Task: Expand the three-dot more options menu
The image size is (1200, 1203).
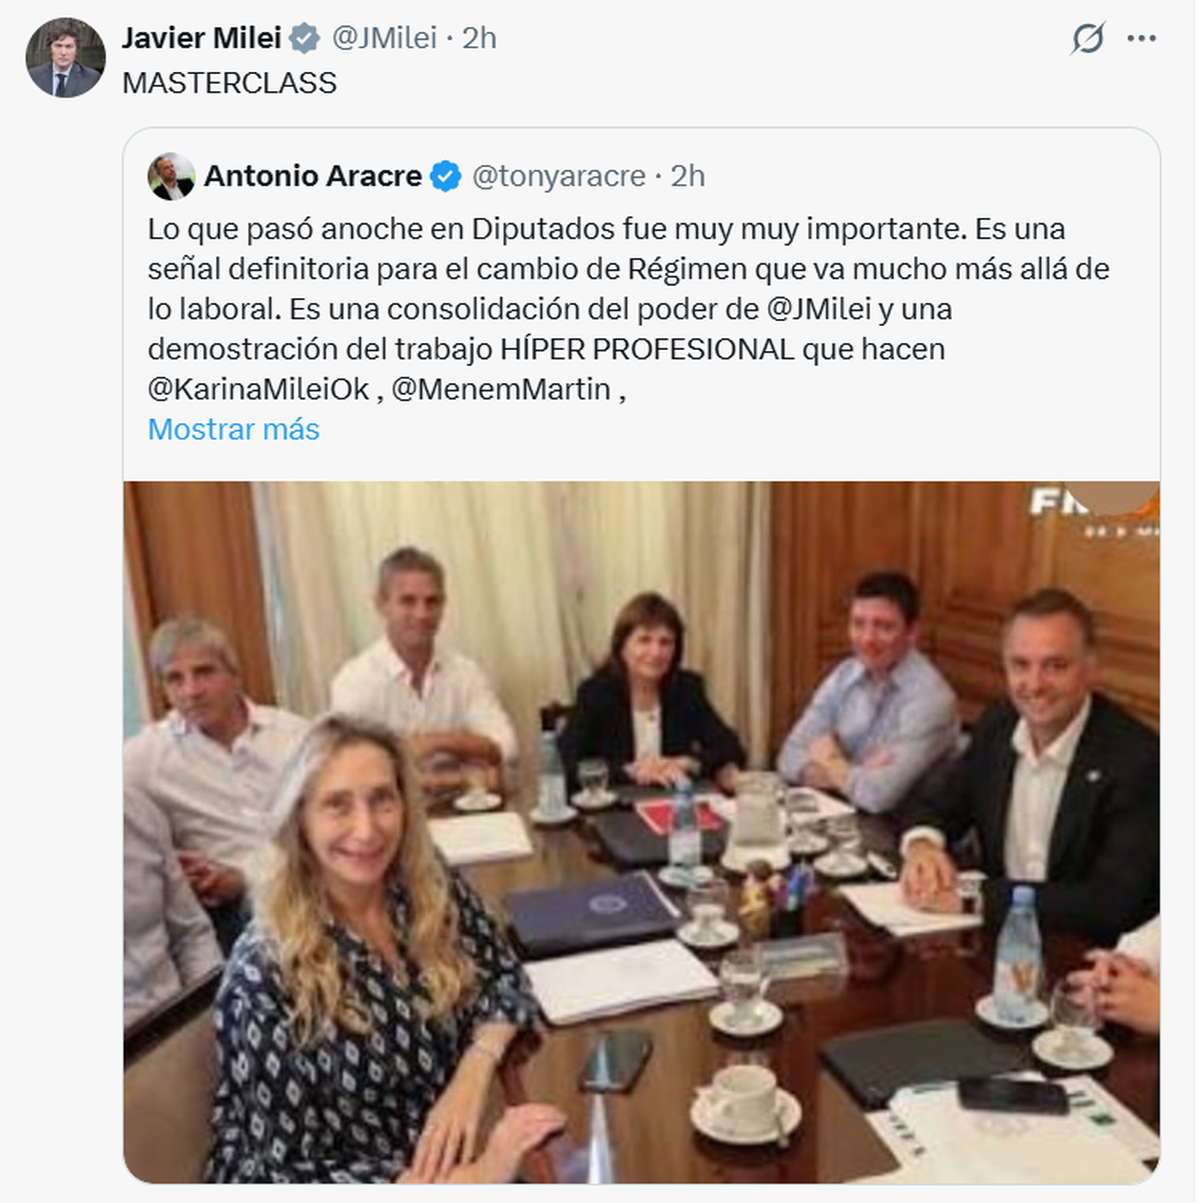Action: pos(1141,39)
